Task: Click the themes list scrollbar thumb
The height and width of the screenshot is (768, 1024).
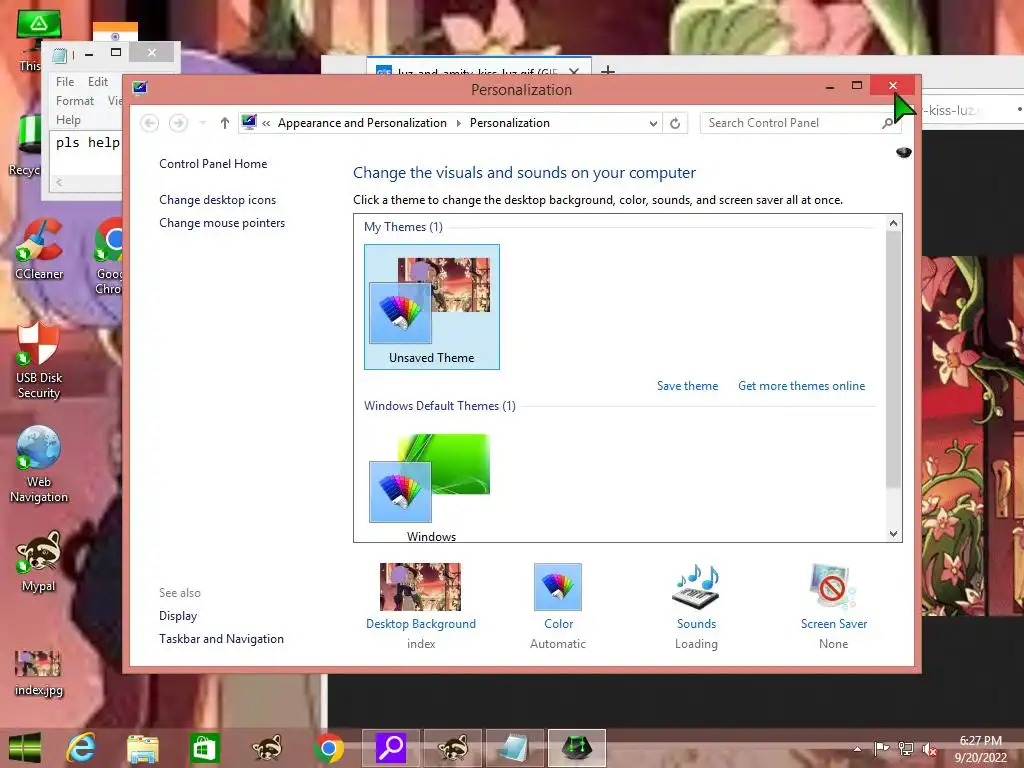Action: pyautogui.click(x=893, y=360)
